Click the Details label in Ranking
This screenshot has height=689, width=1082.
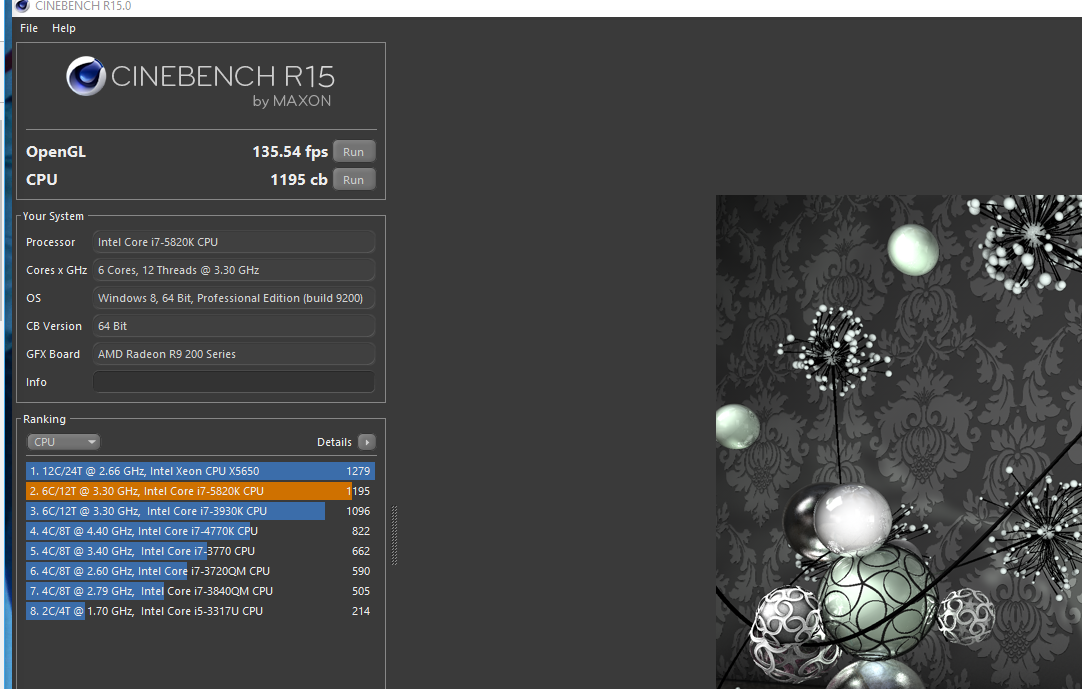[334, 442]
